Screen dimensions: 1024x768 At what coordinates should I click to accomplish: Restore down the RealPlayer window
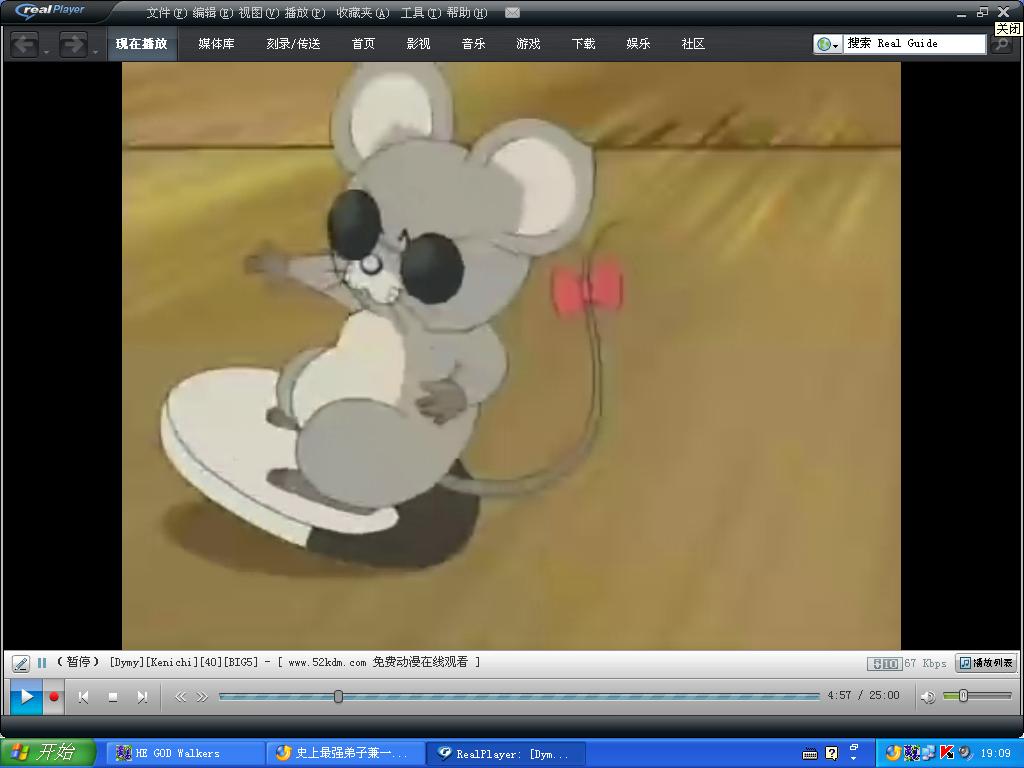pyautogui.click(x=982, y=12)
